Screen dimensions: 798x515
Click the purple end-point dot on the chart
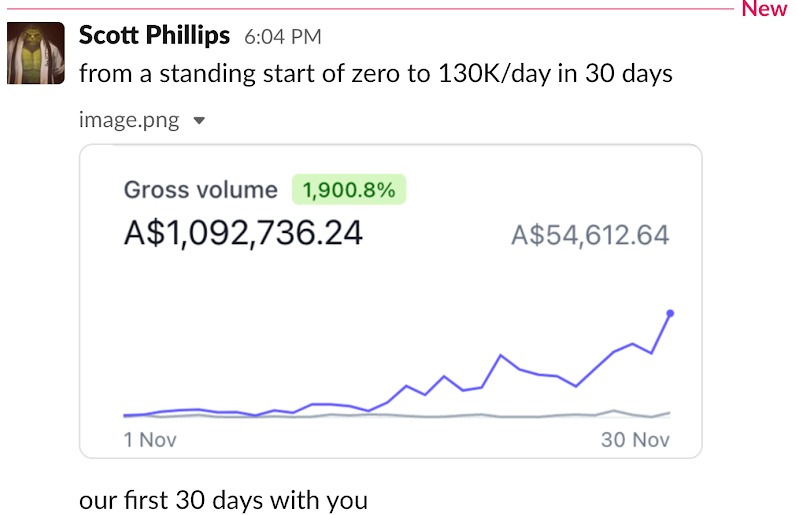coord(669,313)
